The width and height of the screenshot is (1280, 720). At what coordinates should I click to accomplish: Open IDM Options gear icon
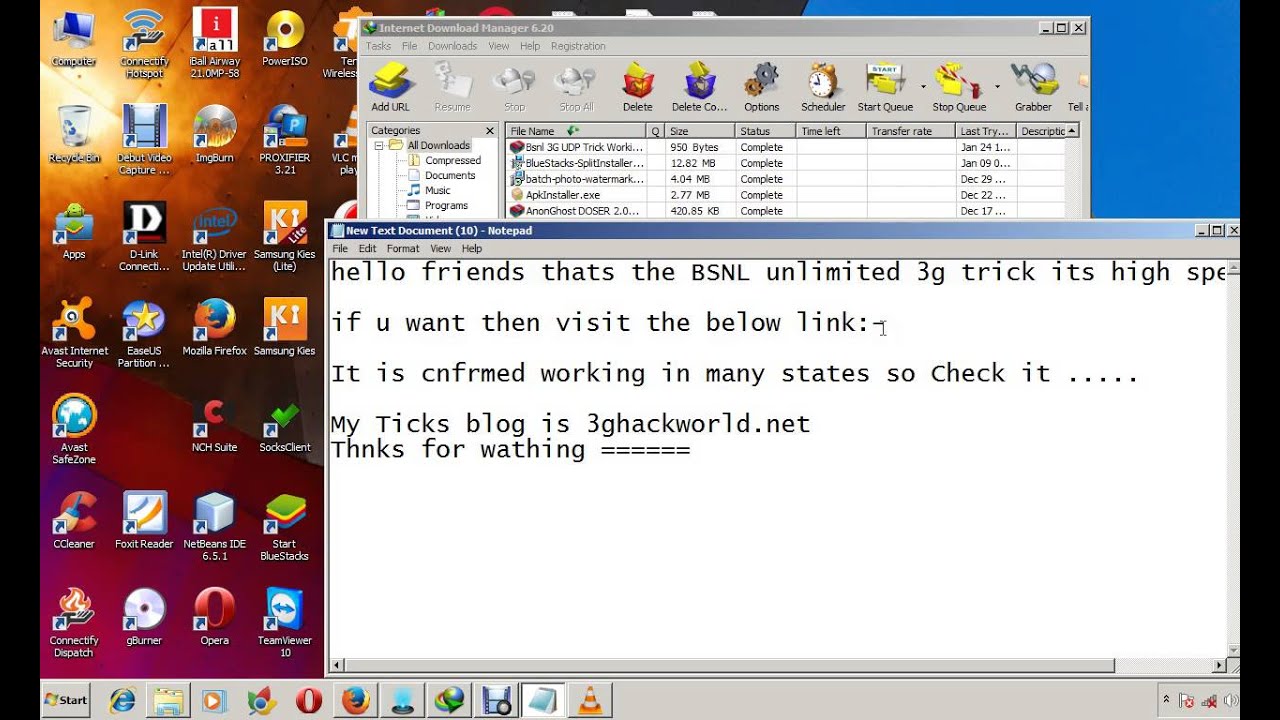click(x=761, y=87)
